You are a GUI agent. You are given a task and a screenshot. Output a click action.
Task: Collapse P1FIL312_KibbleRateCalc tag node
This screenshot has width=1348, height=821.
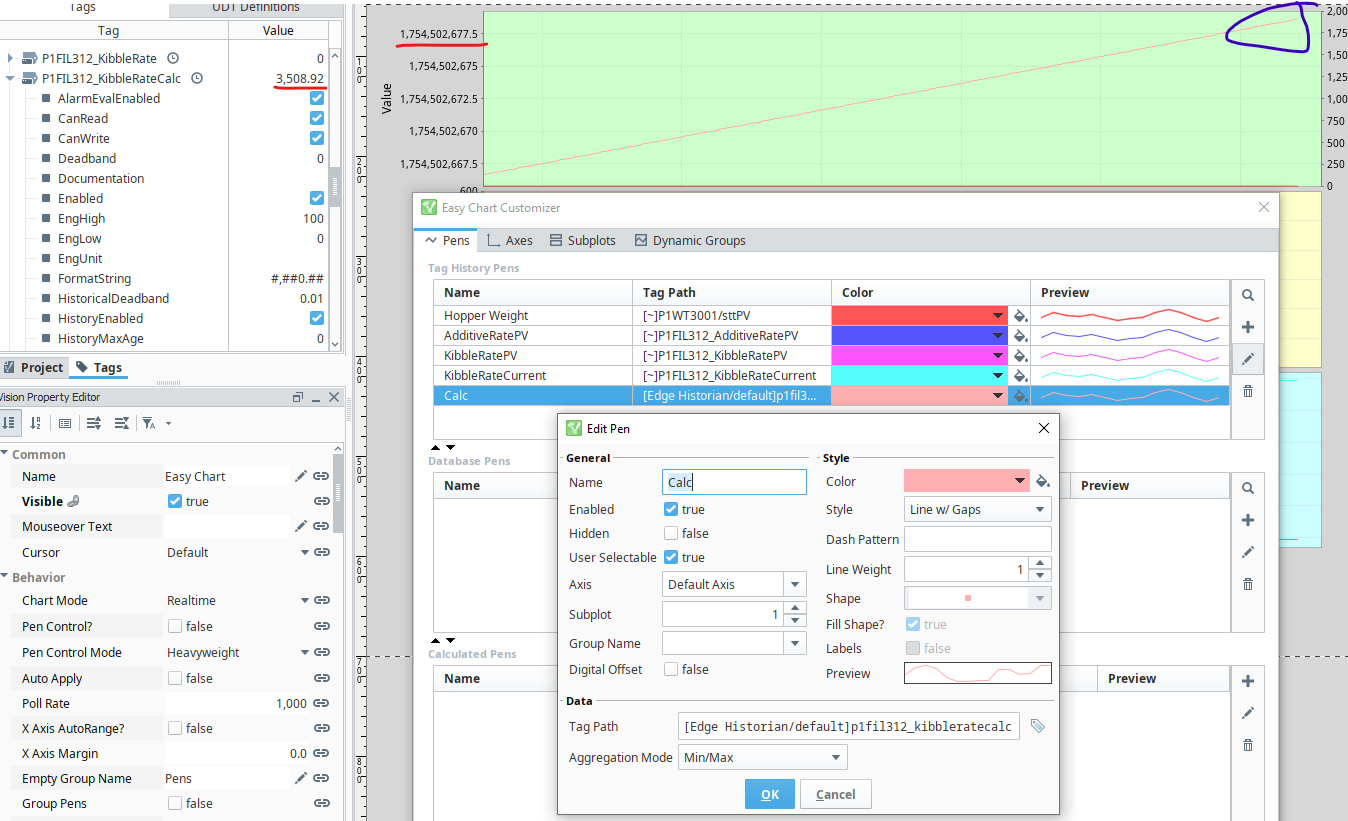[10, 78]
